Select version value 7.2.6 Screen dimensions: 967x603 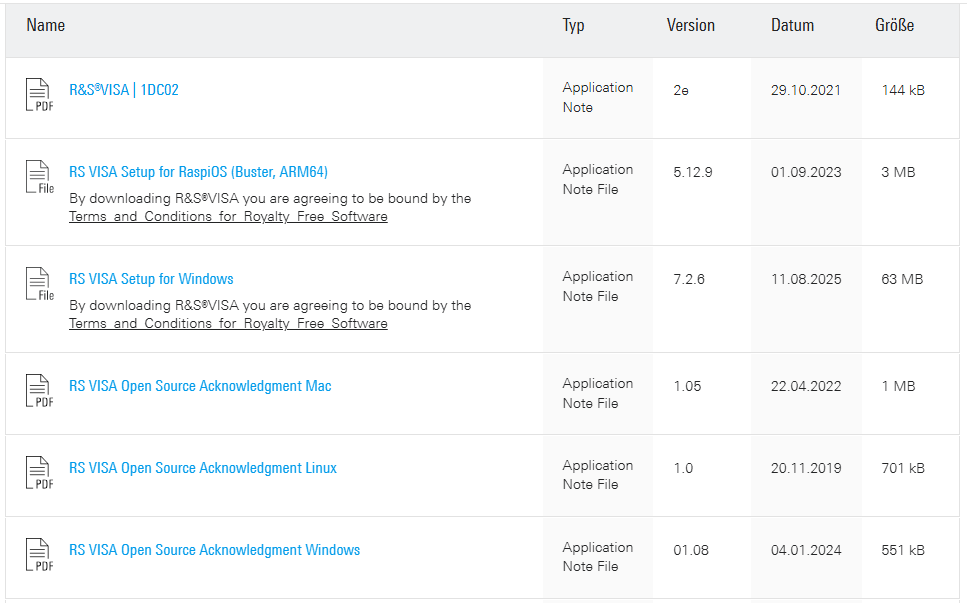coord(689,279)
